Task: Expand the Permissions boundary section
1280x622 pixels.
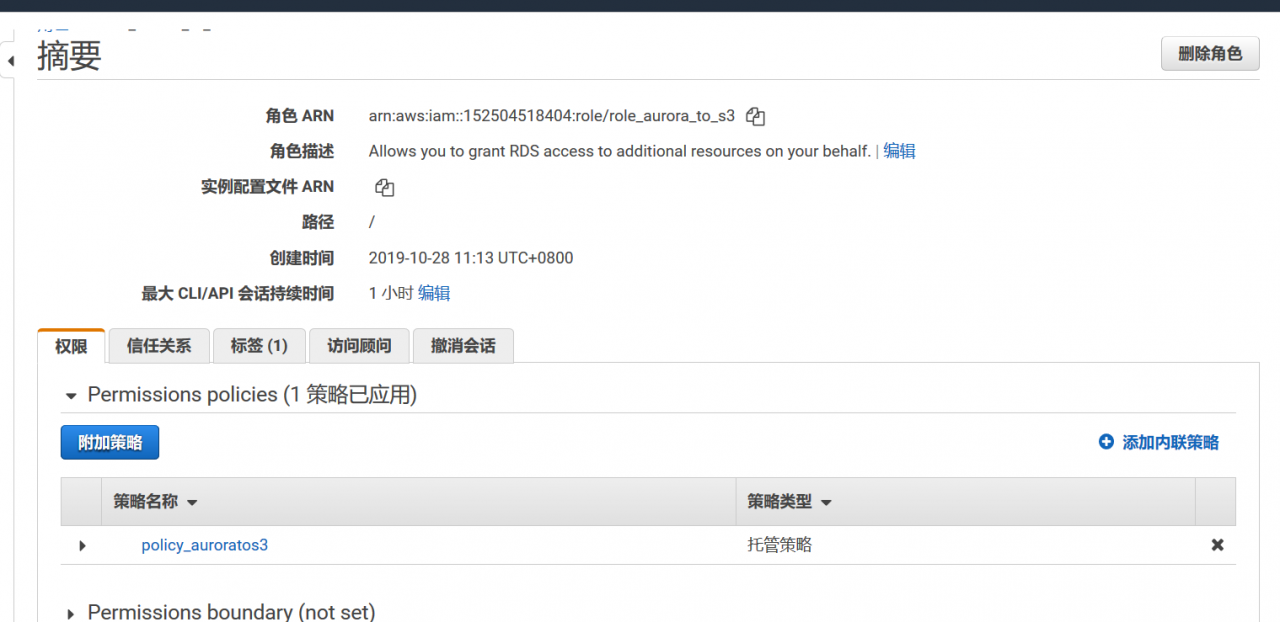Action: 71,613
